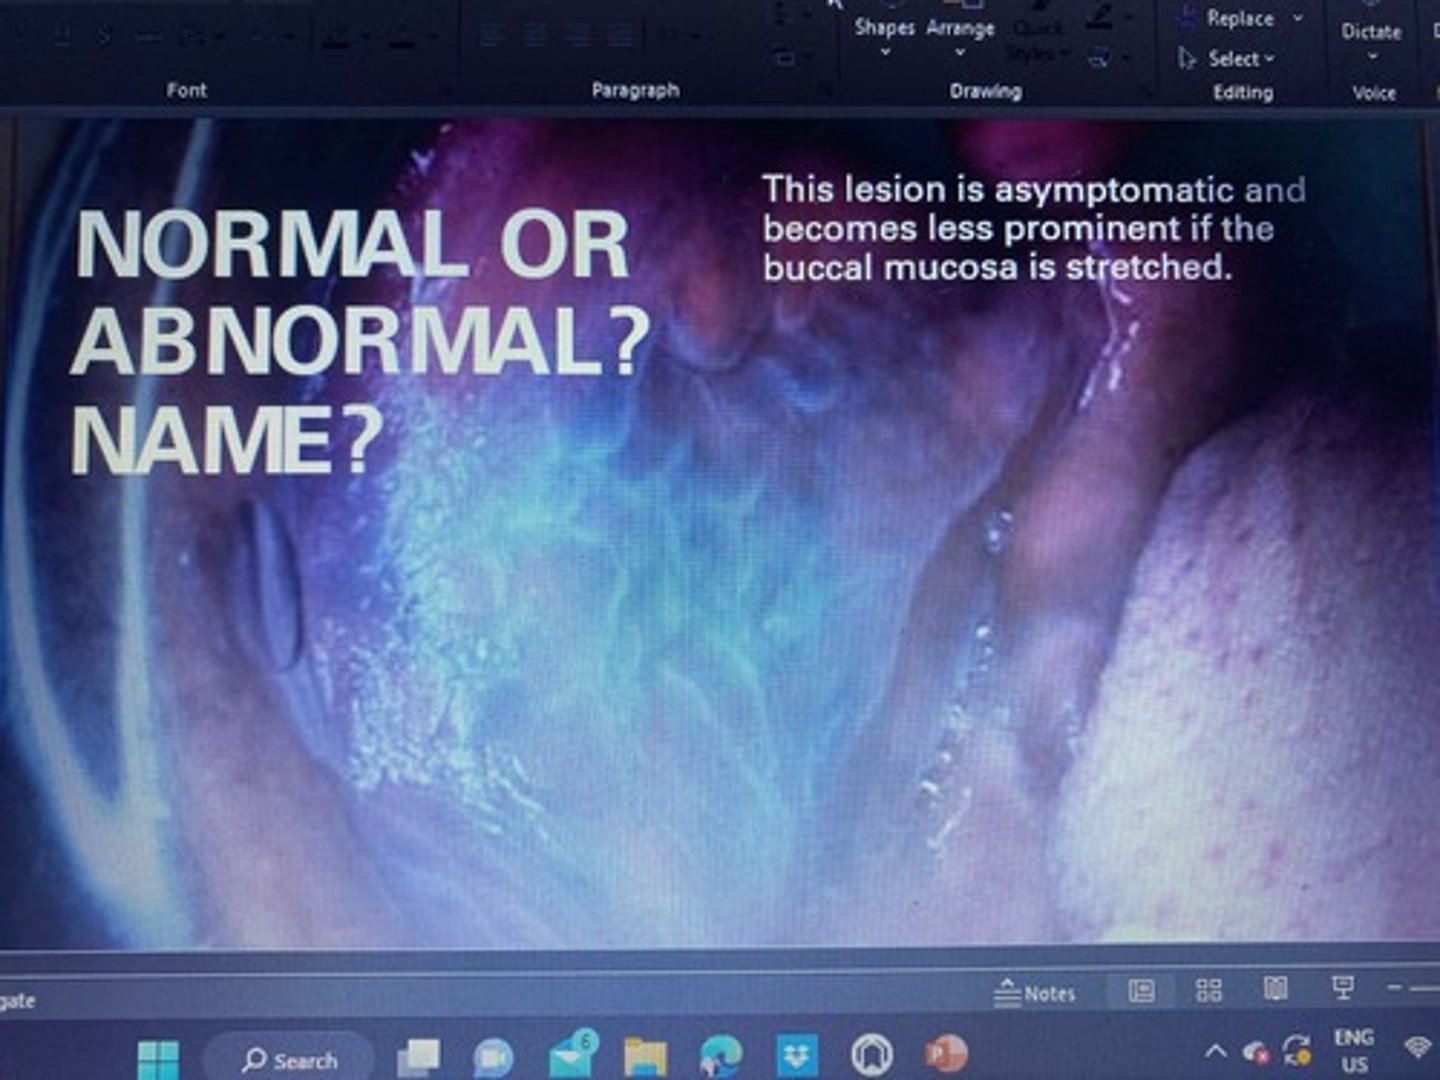Open the Windows Start menu
The image size is (1440, 1080).
click(x=158, y=1060)
